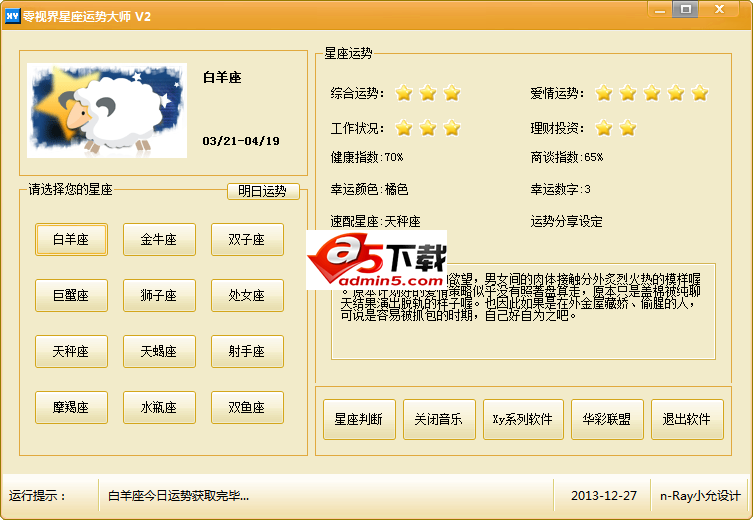This screenshot has height=520, width=753.
Task: Open the 华彩联盟 button
Action: [607, 419]
